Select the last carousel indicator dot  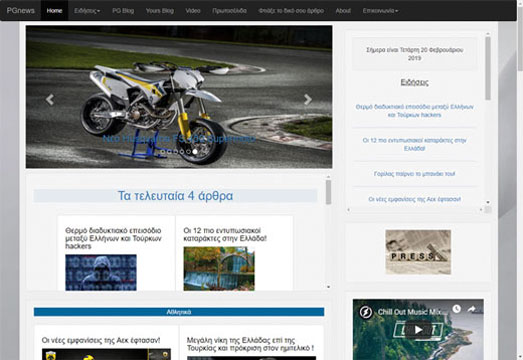click(195, 151)
